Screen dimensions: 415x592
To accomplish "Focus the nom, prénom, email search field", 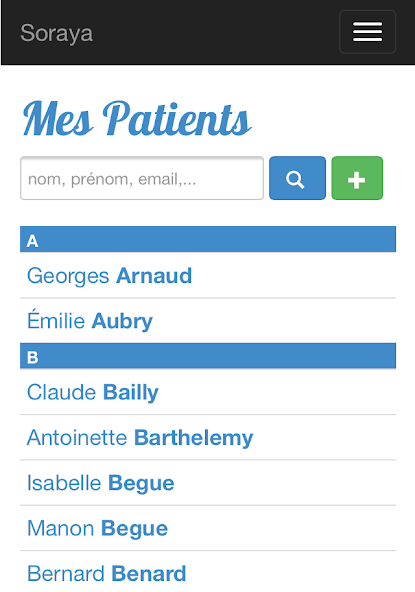I will [142, 178].
